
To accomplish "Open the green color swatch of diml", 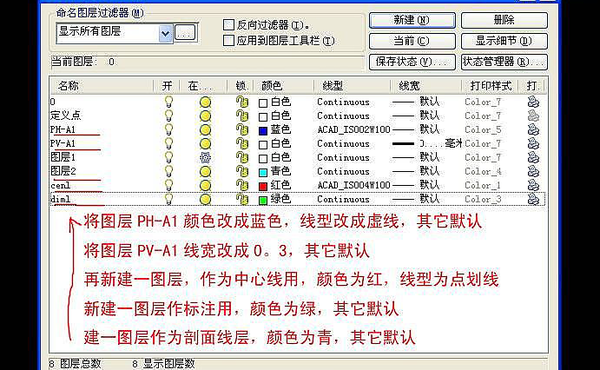I will click(x=263, y=200).
